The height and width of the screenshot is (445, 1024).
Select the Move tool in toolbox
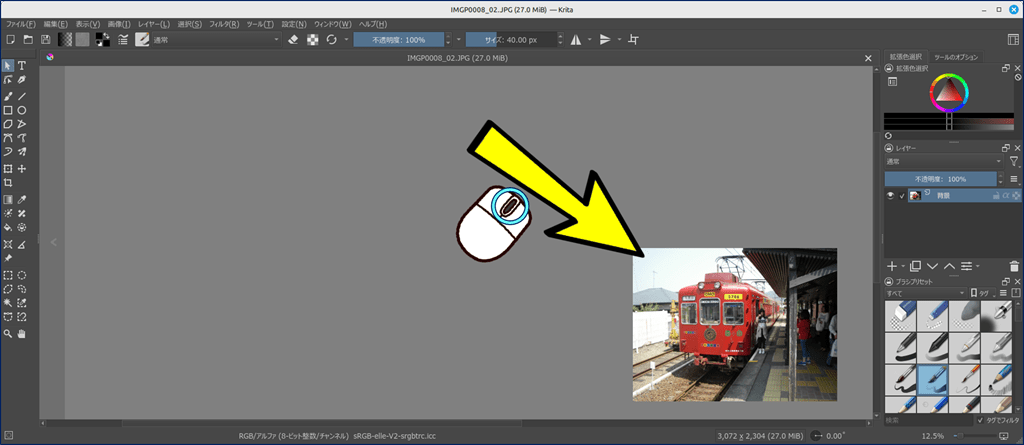(x=22, y=169)
